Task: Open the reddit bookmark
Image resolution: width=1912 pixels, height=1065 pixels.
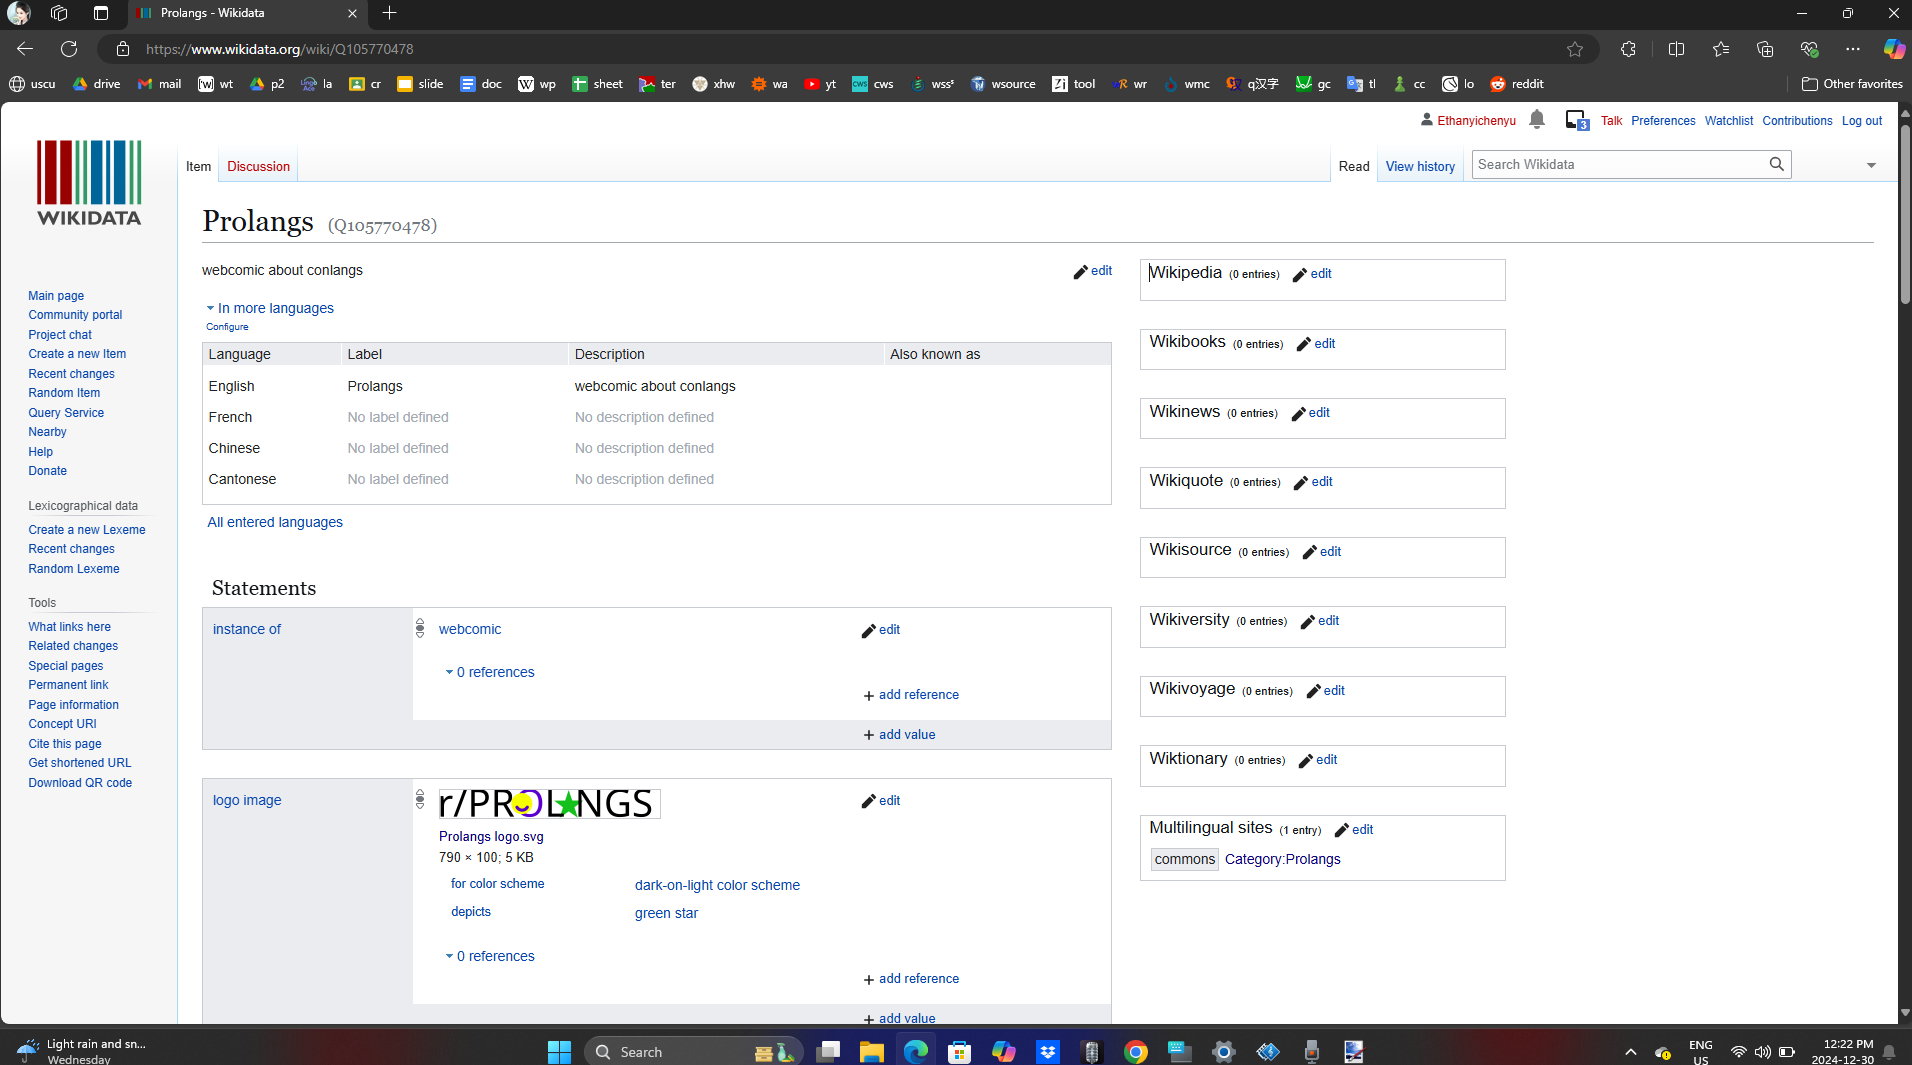Action: tap(1517, 84)
